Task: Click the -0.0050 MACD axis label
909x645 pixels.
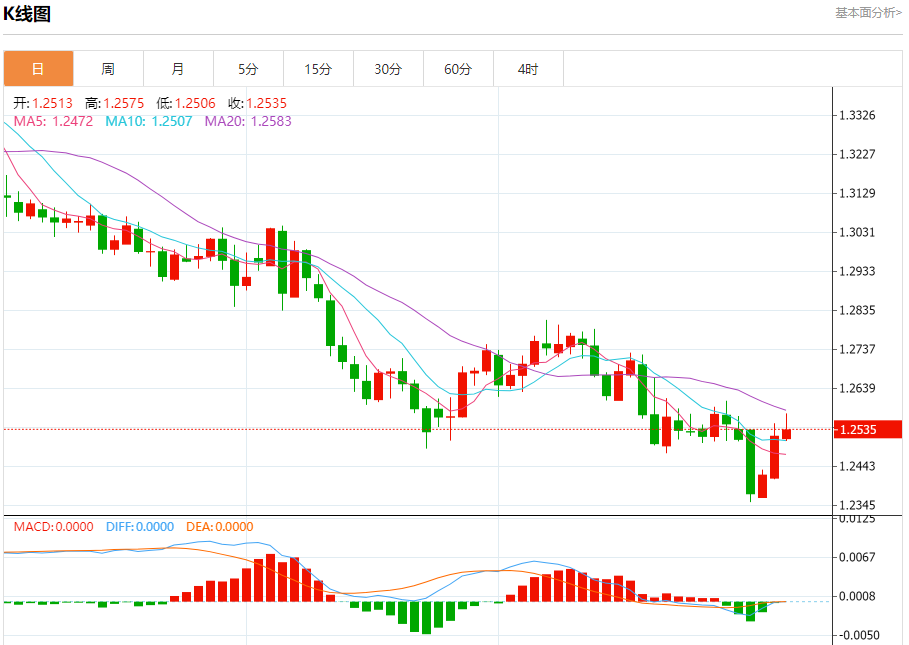Action: tap(857, 636)
